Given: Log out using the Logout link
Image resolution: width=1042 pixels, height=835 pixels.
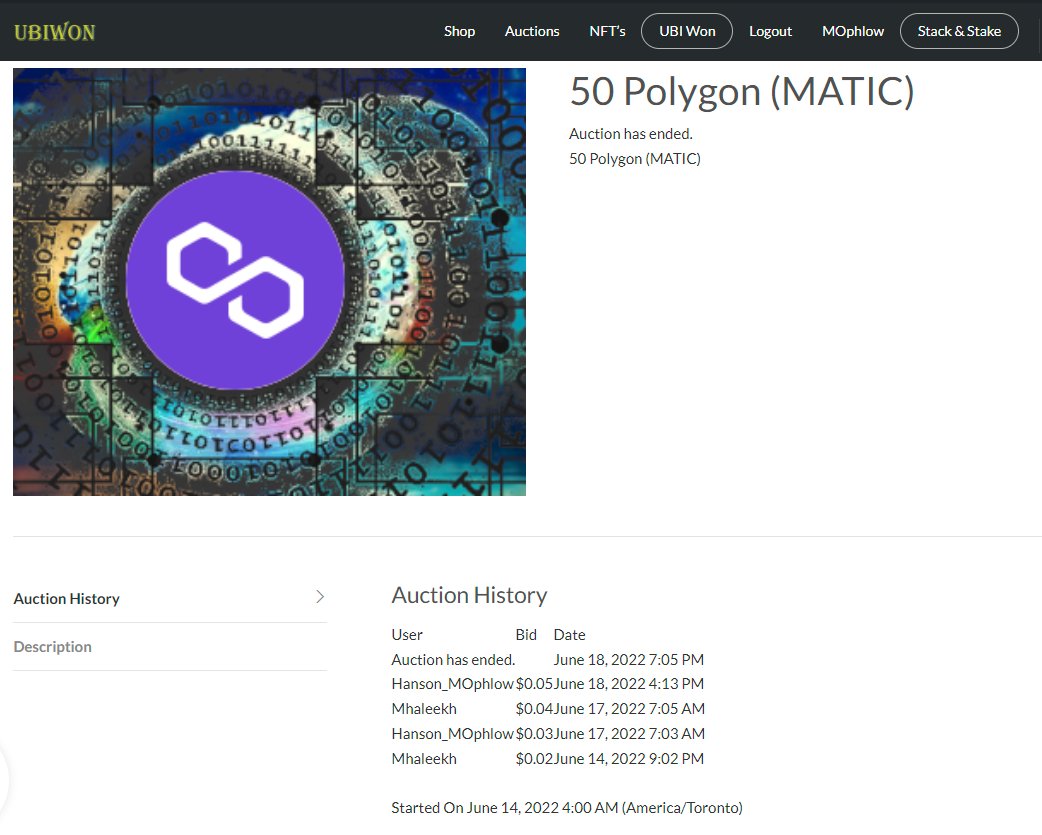Looking at the screenshot, I should click(x=770, y=31).
